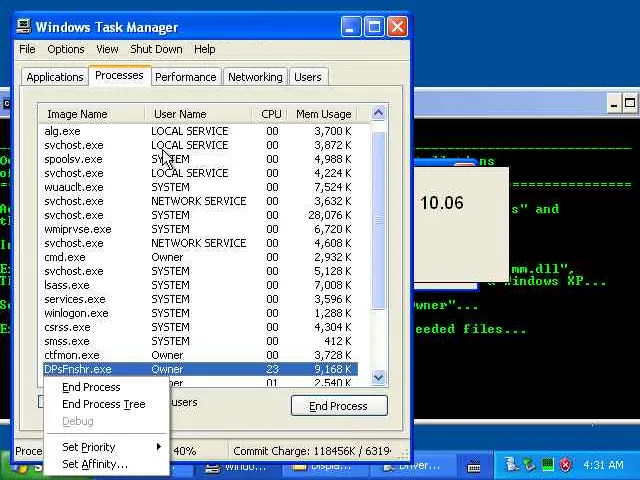Choose Set Affinity... in the context menu

107,464
